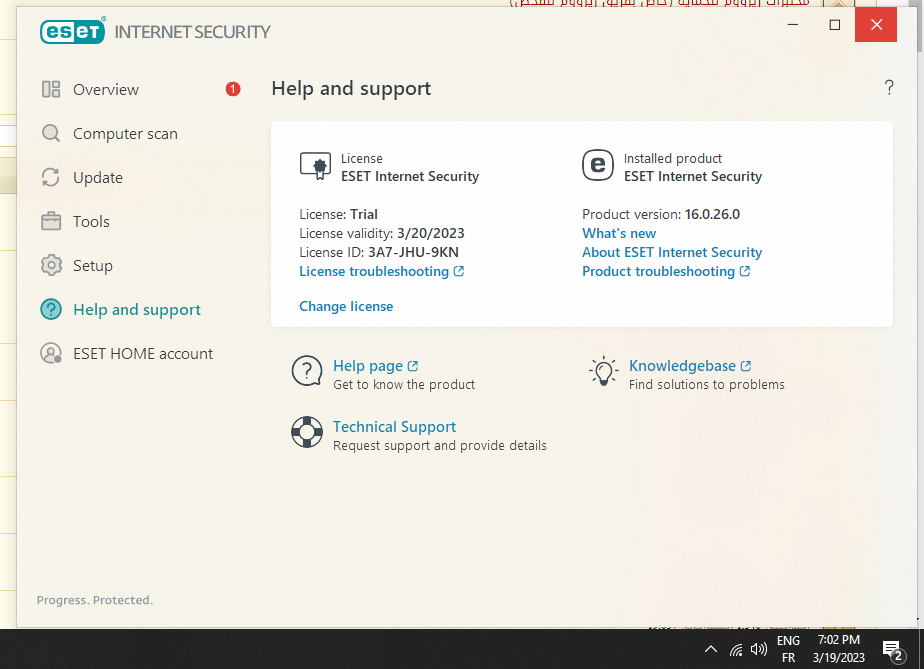Click the License certificate icon

315,166
